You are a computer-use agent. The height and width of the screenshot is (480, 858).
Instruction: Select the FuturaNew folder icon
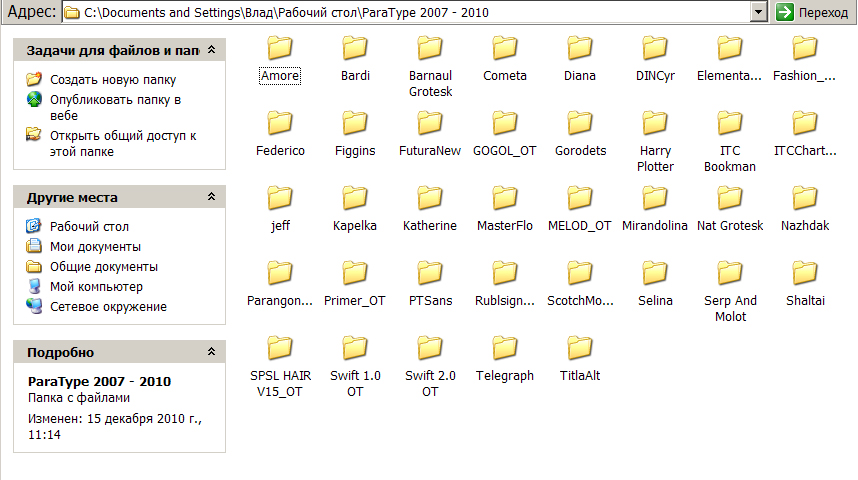coord(430,123)
